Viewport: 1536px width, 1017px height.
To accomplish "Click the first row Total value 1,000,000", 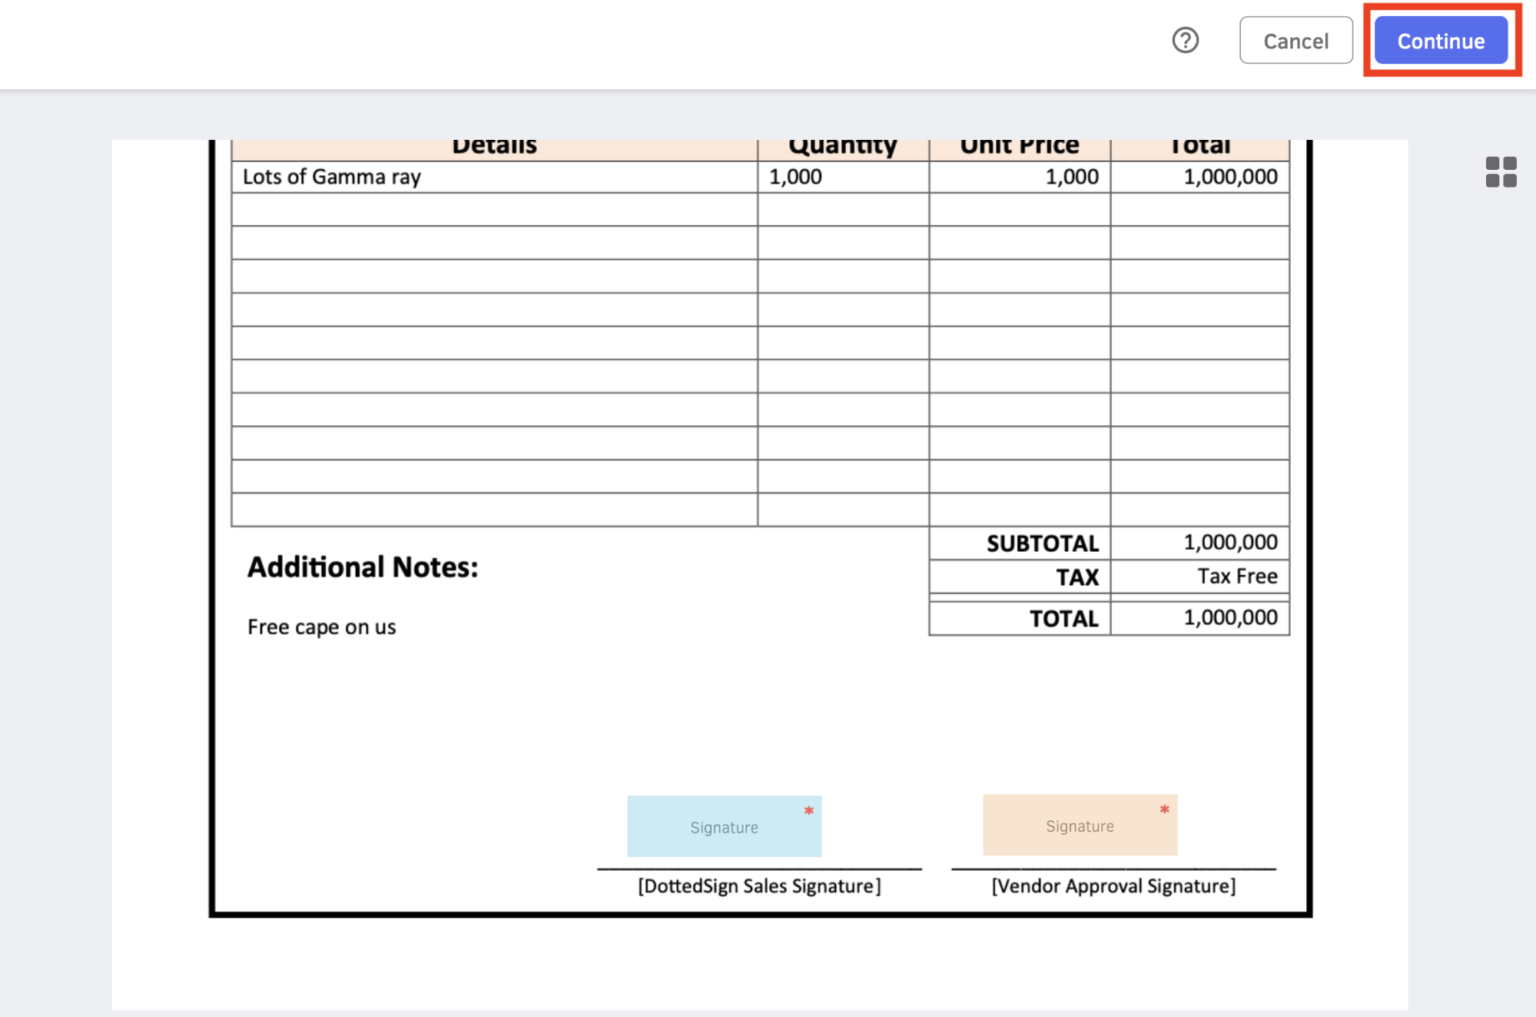I will 1230,177.
